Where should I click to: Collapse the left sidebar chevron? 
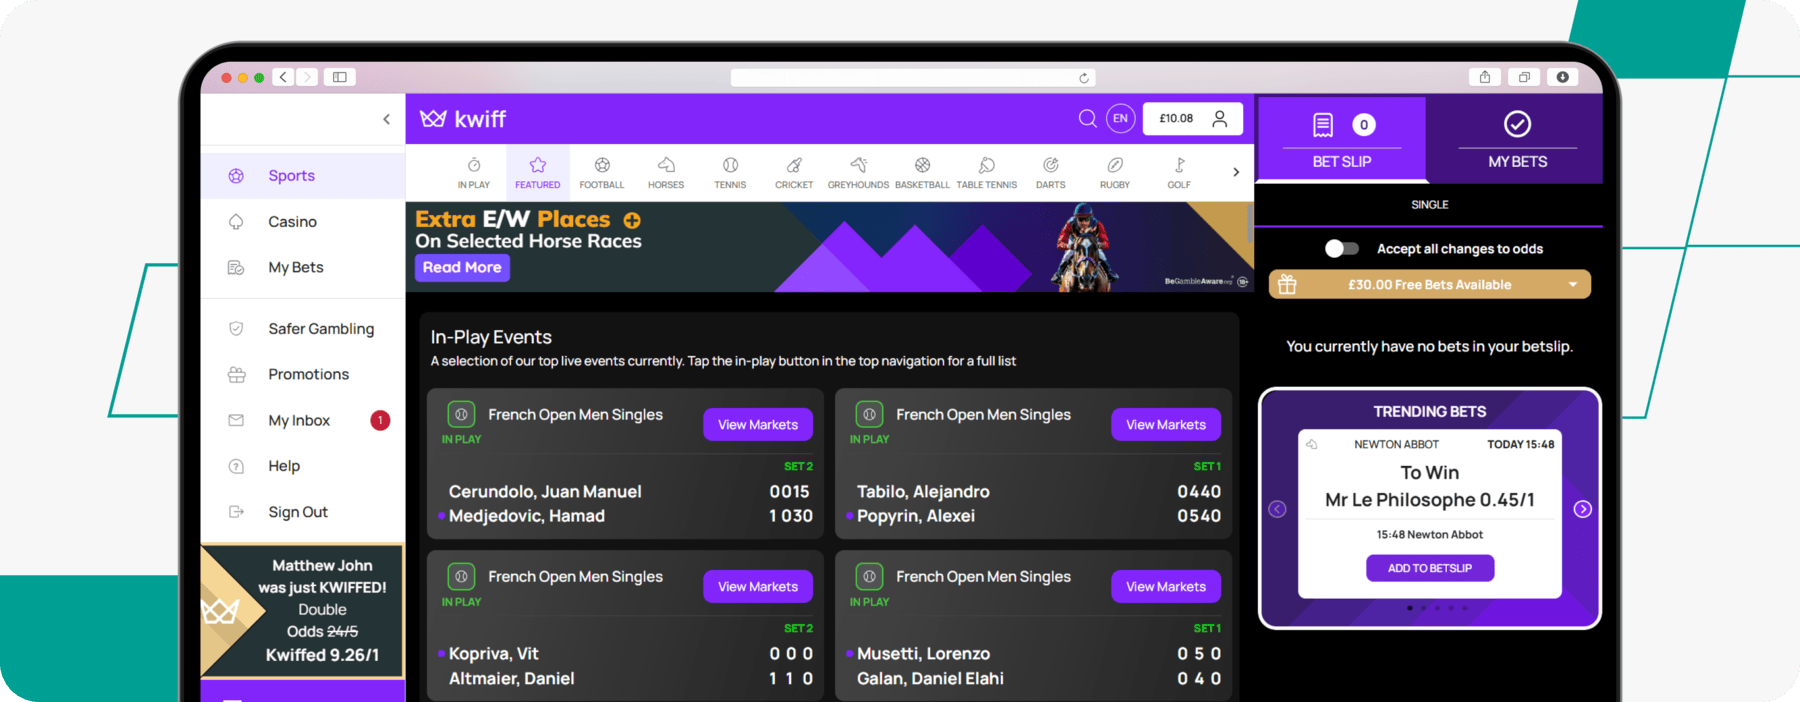(x=387, y=119)
